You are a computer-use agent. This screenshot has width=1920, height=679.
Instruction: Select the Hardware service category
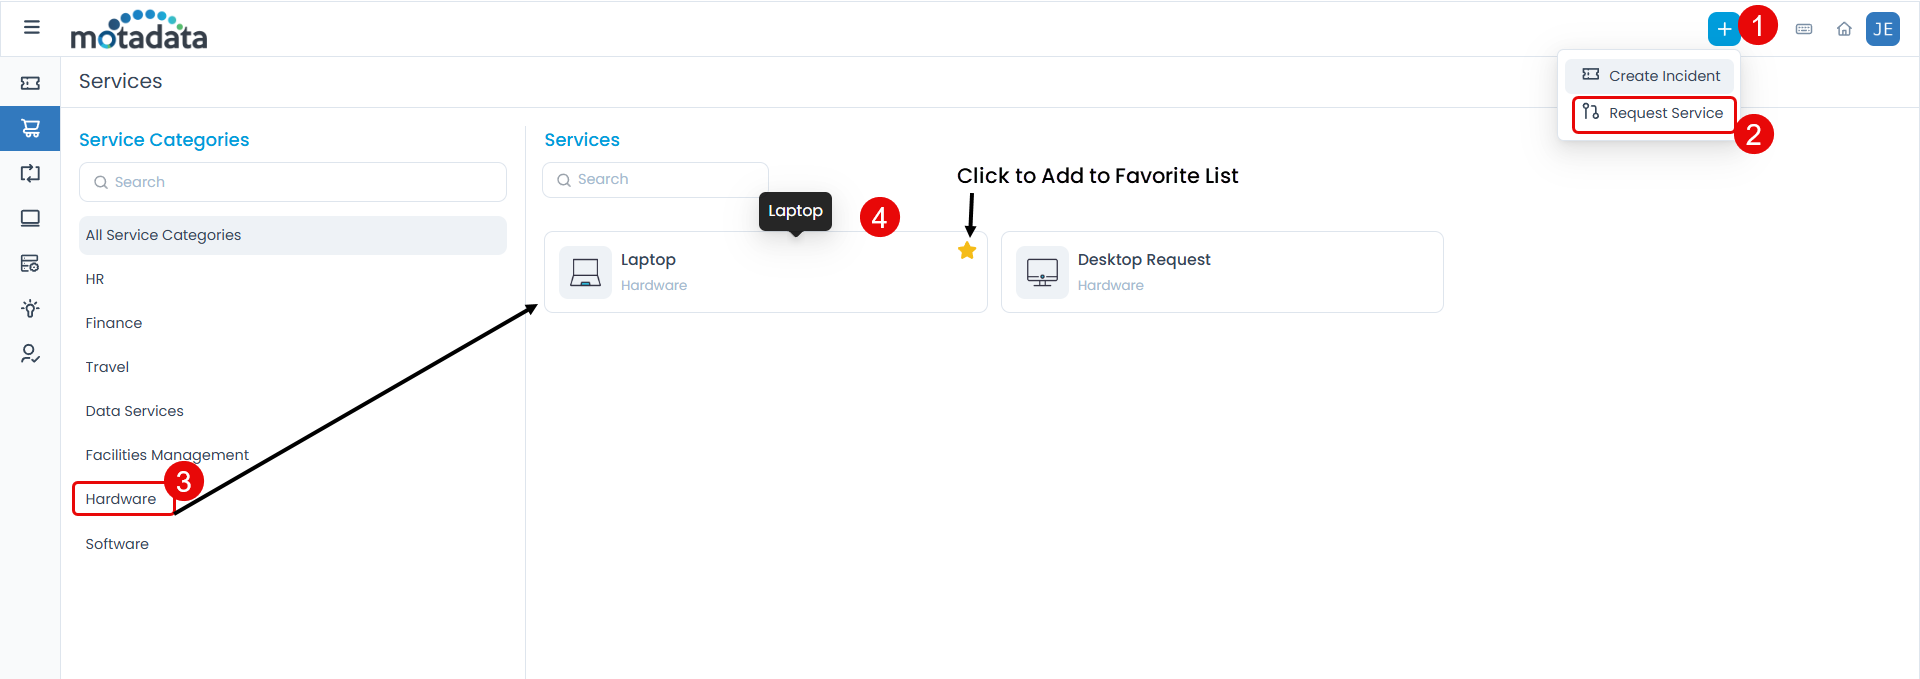tap(121, 499)
